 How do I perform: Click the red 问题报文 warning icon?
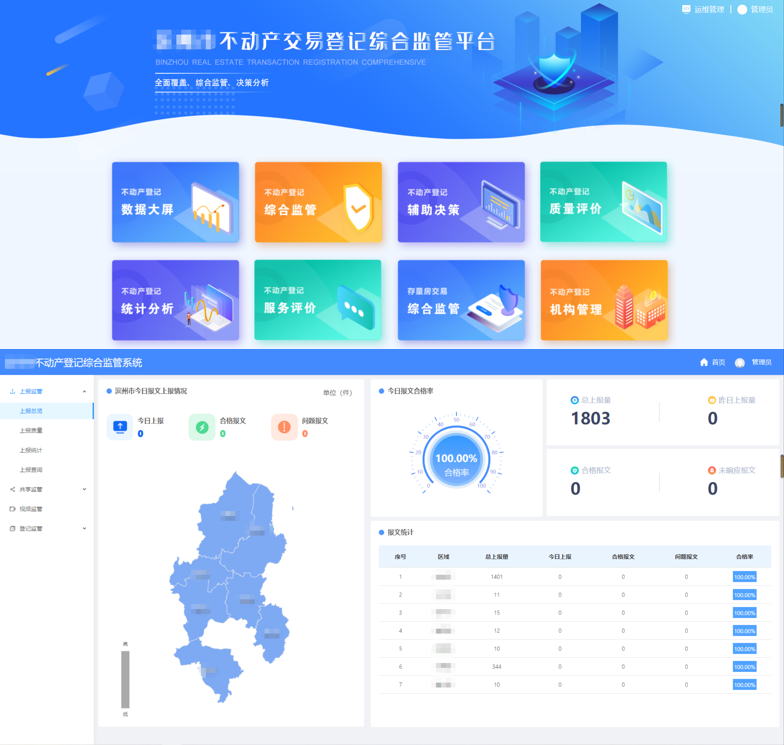point(284,427)
